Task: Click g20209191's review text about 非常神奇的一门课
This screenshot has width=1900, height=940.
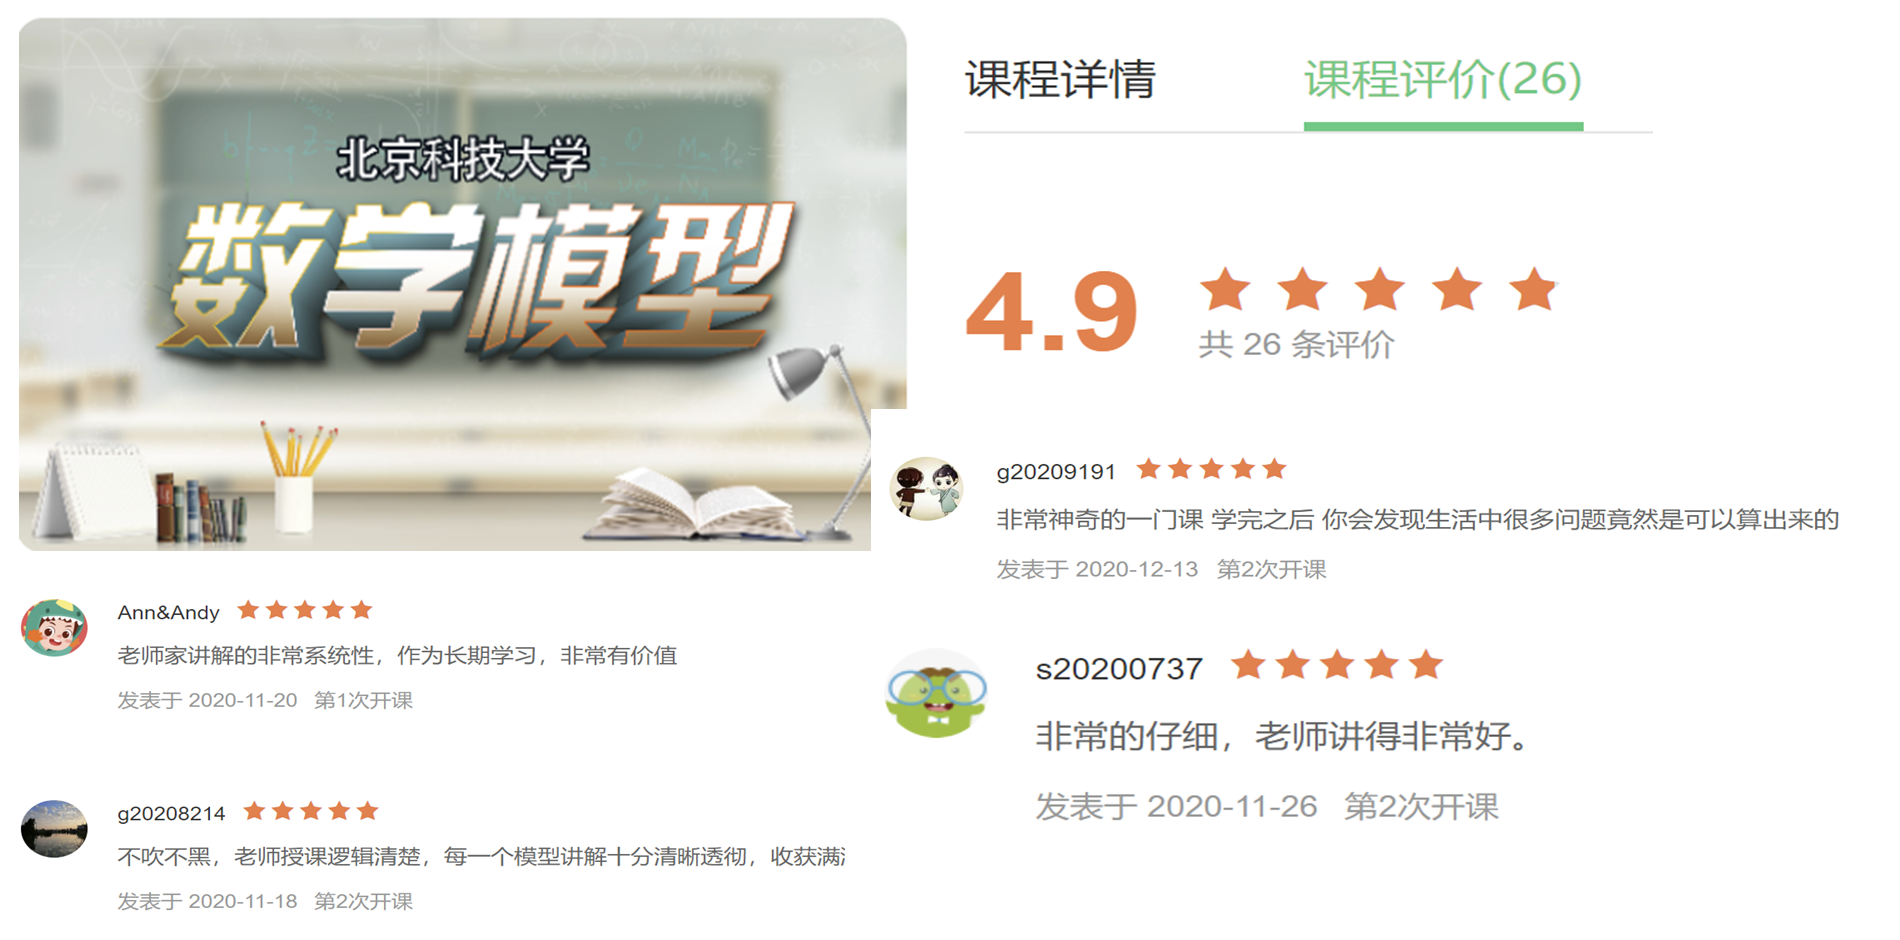Action: [1417, 519]
